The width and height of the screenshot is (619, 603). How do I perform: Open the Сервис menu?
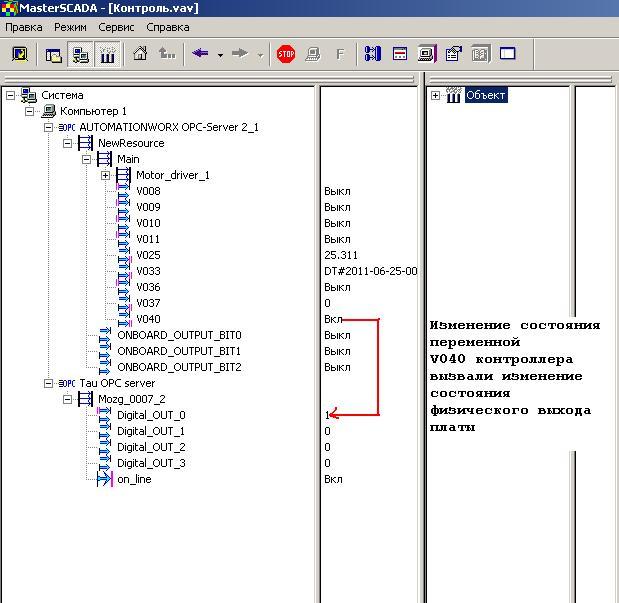click(117, 27)
